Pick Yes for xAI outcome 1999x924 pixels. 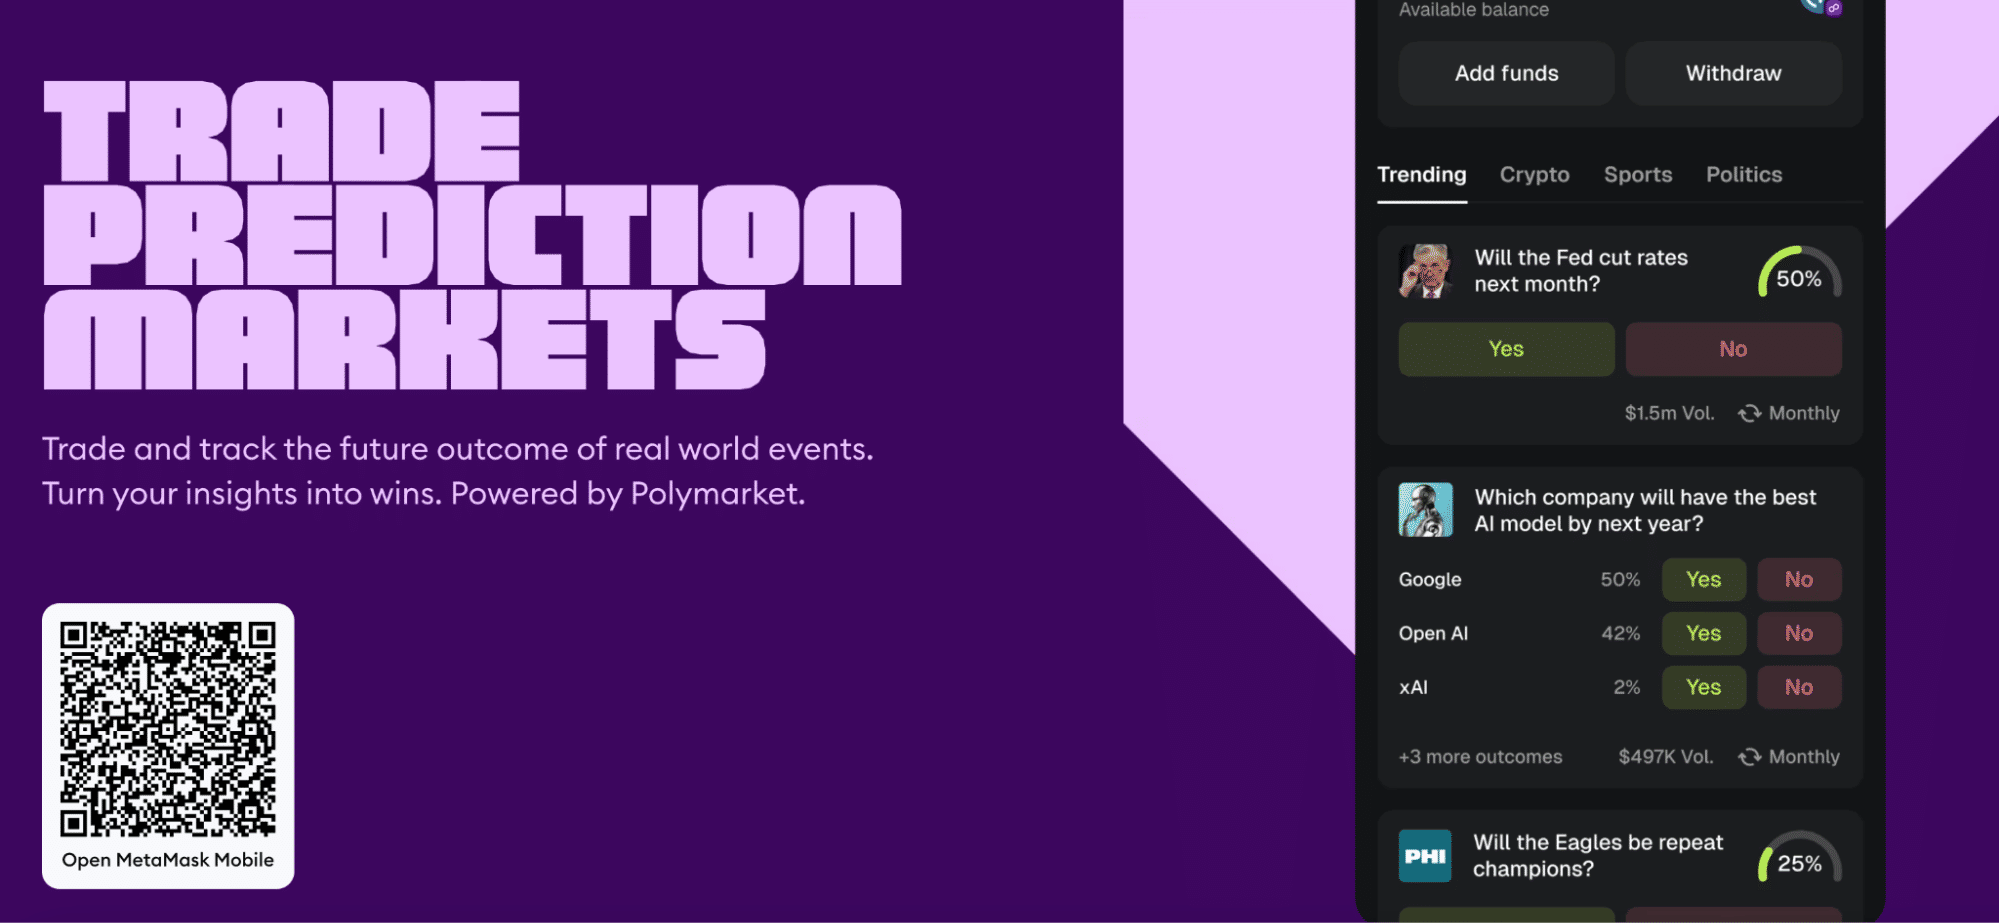[x=1703, y=688]
